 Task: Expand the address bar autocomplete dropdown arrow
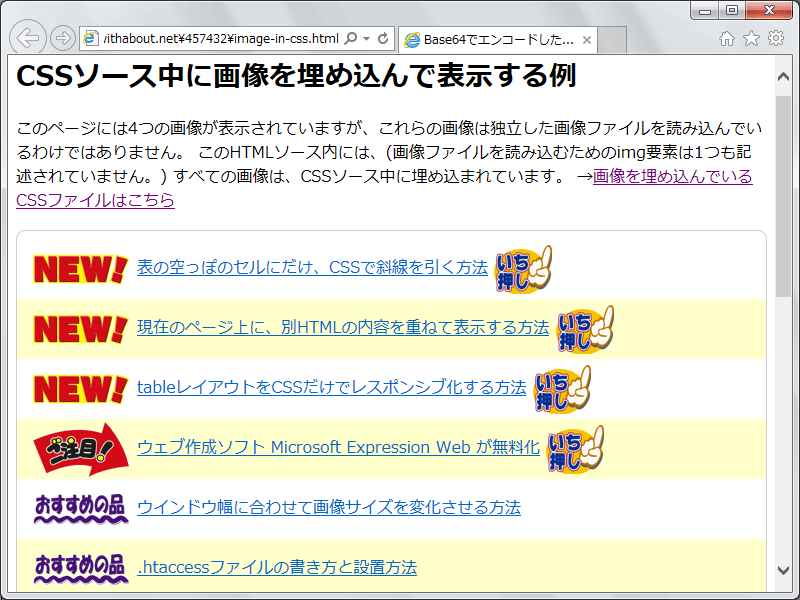coord(367,39)
